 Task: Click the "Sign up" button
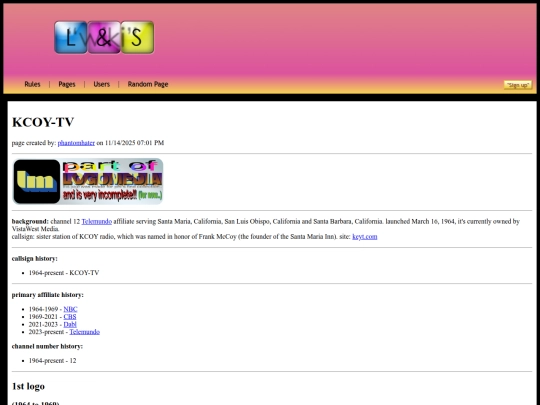pyautogui.click(x=518, y=85)
